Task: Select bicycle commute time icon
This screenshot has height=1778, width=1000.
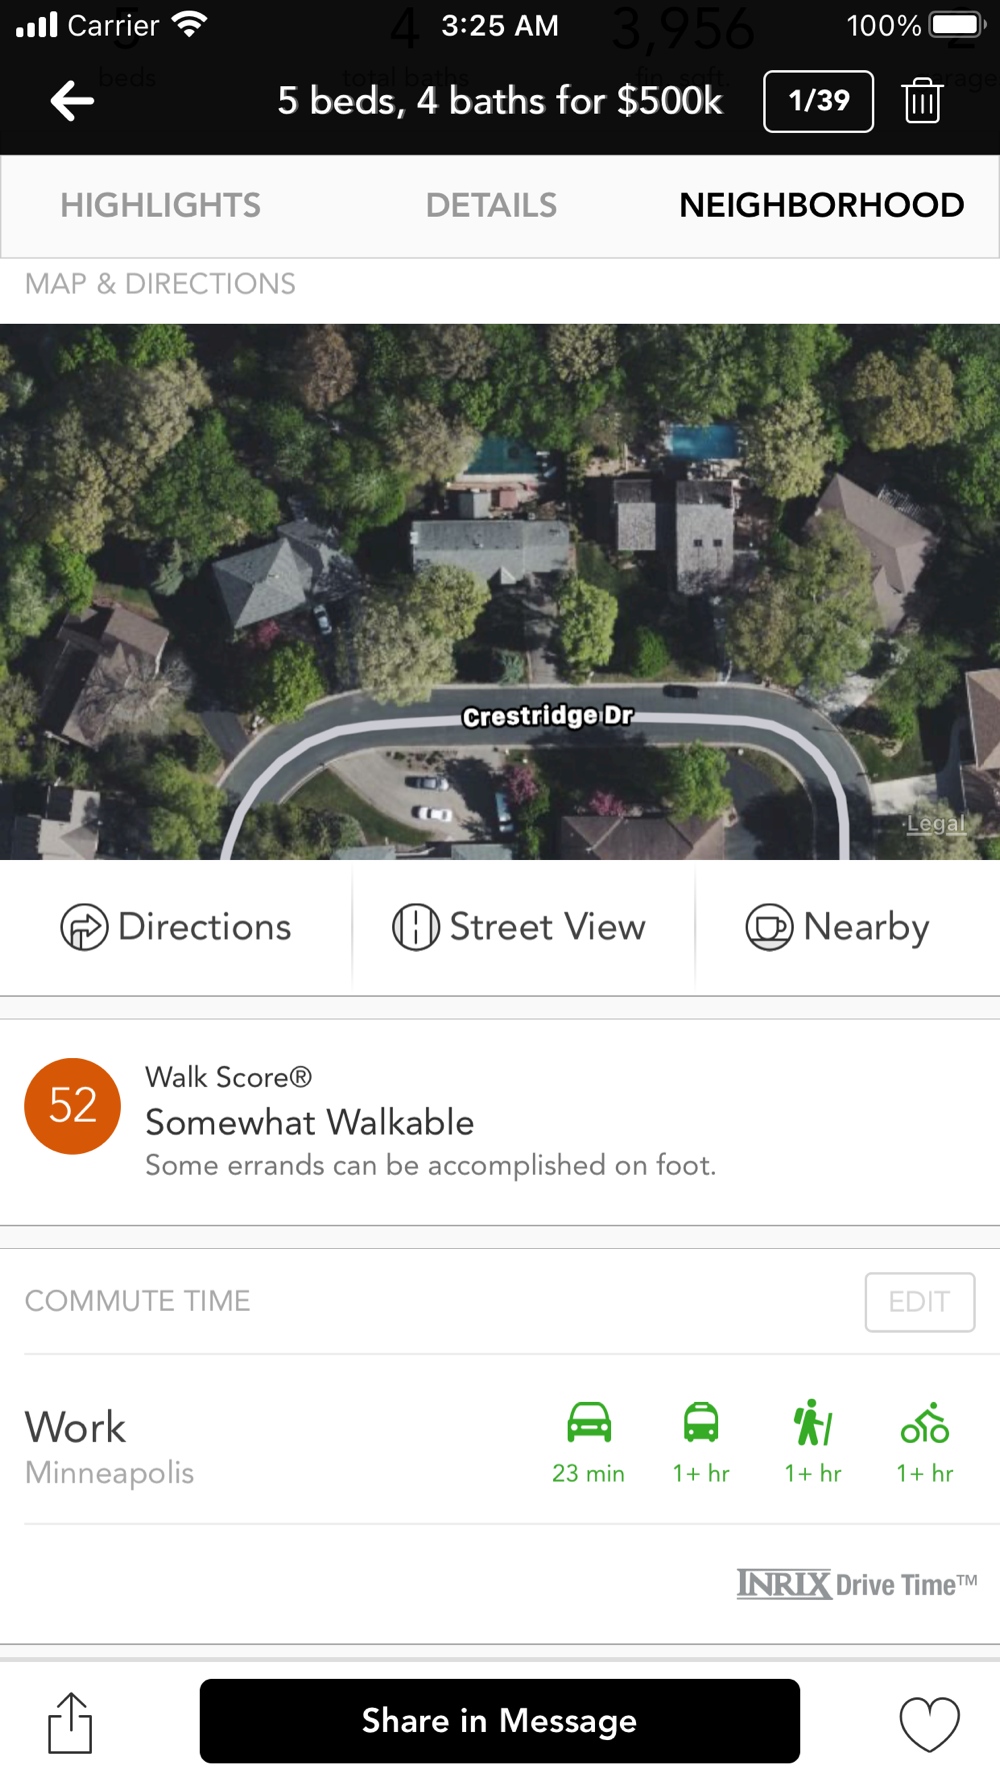Action: [925, 1422]
